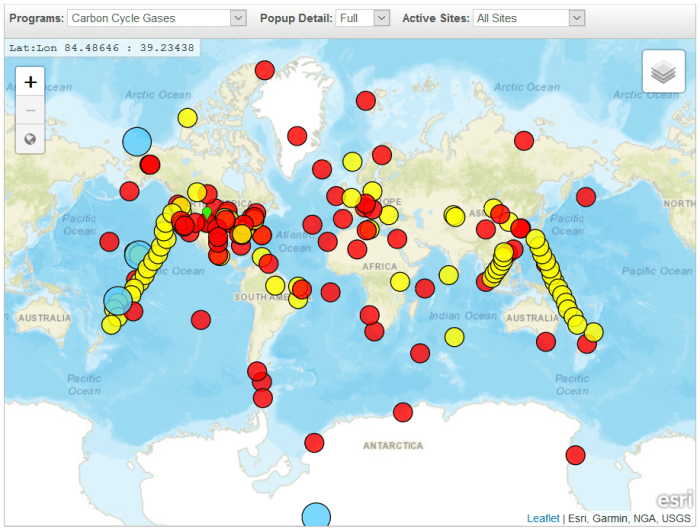
Task: Open the map layers control
Action: click(x=663, y=71)
